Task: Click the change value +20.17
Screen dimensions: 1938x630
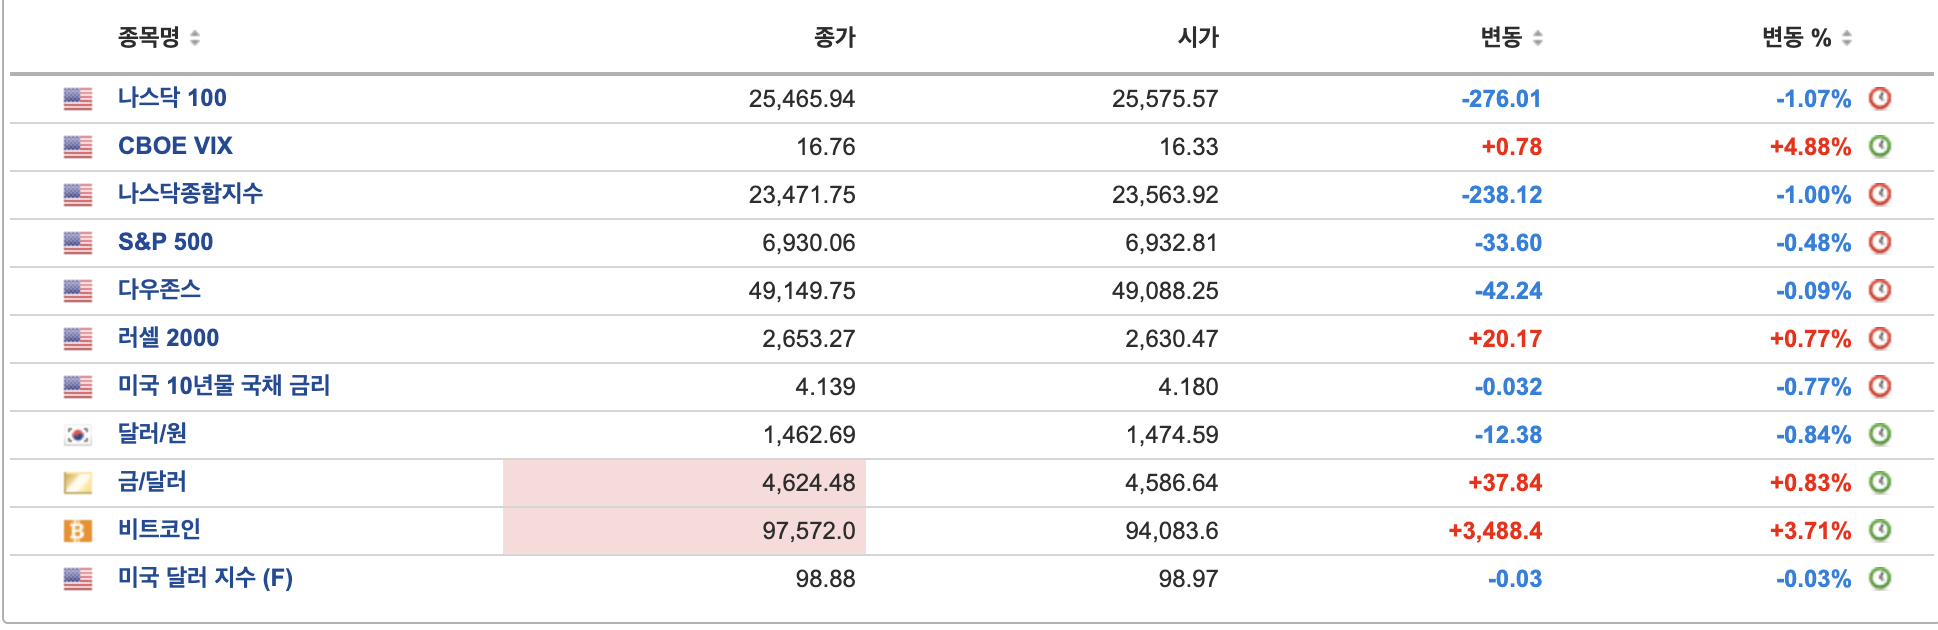Action: pyautogui.click(x=1505, y=339)
